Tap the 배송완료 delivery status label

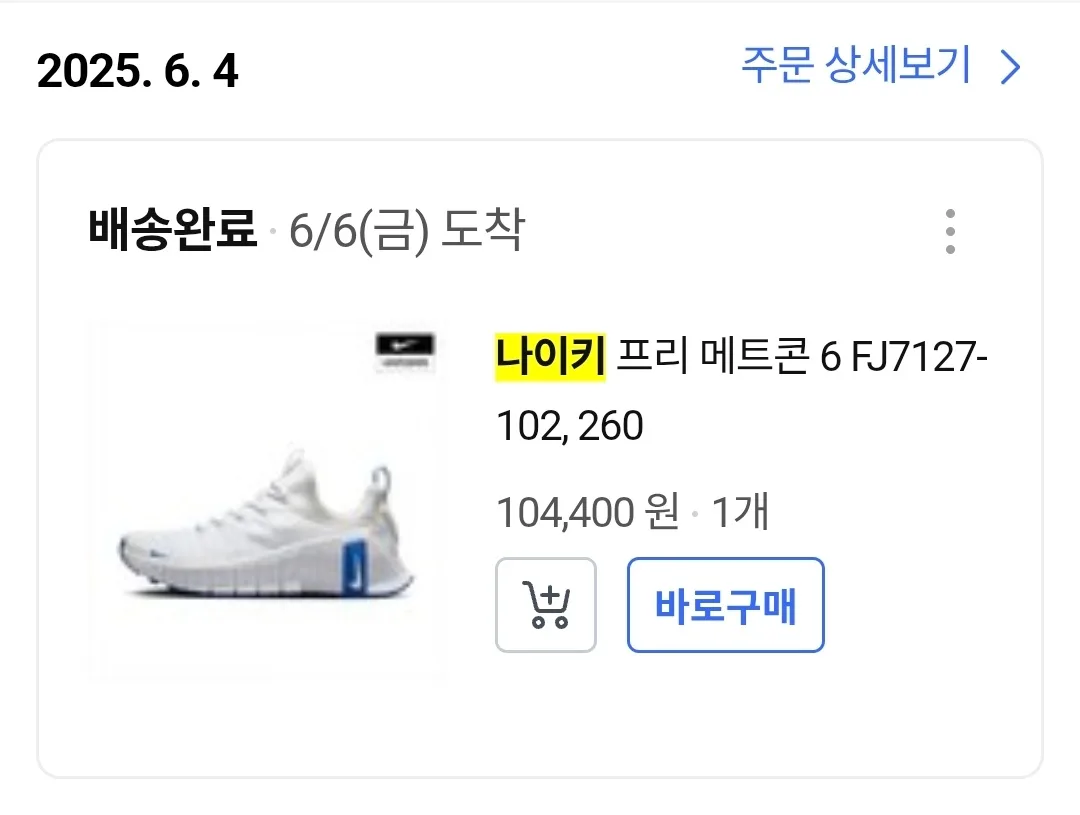point(172,232)
